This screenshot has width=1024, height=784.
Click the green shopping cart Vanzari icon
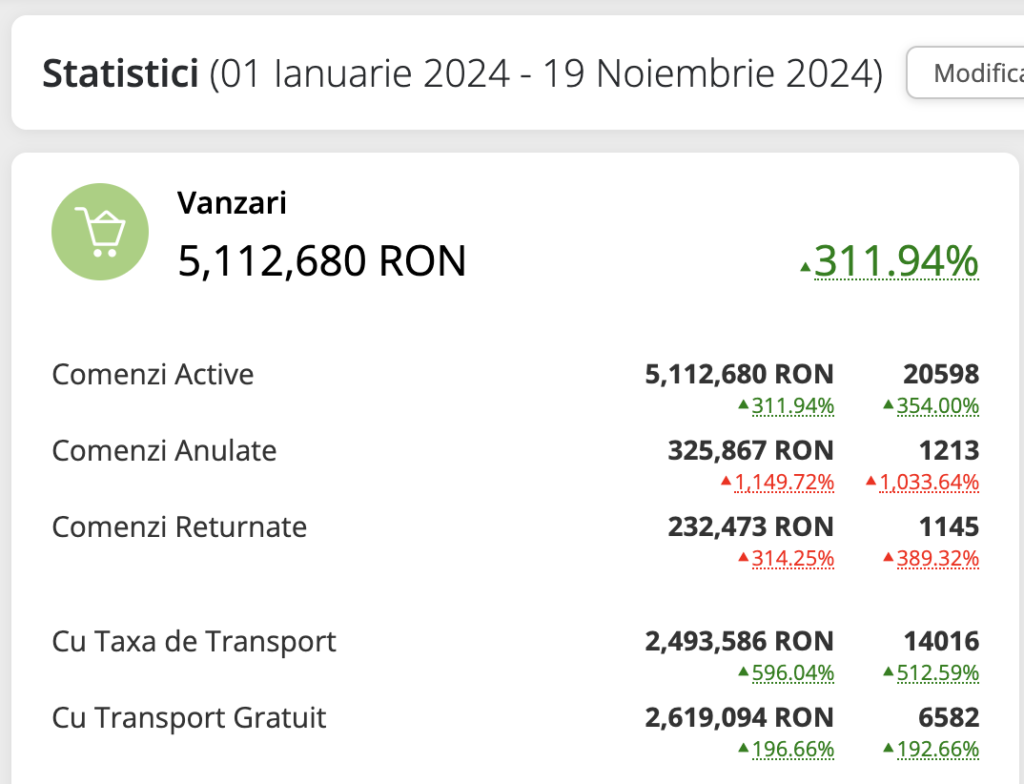tap(100, 232)
